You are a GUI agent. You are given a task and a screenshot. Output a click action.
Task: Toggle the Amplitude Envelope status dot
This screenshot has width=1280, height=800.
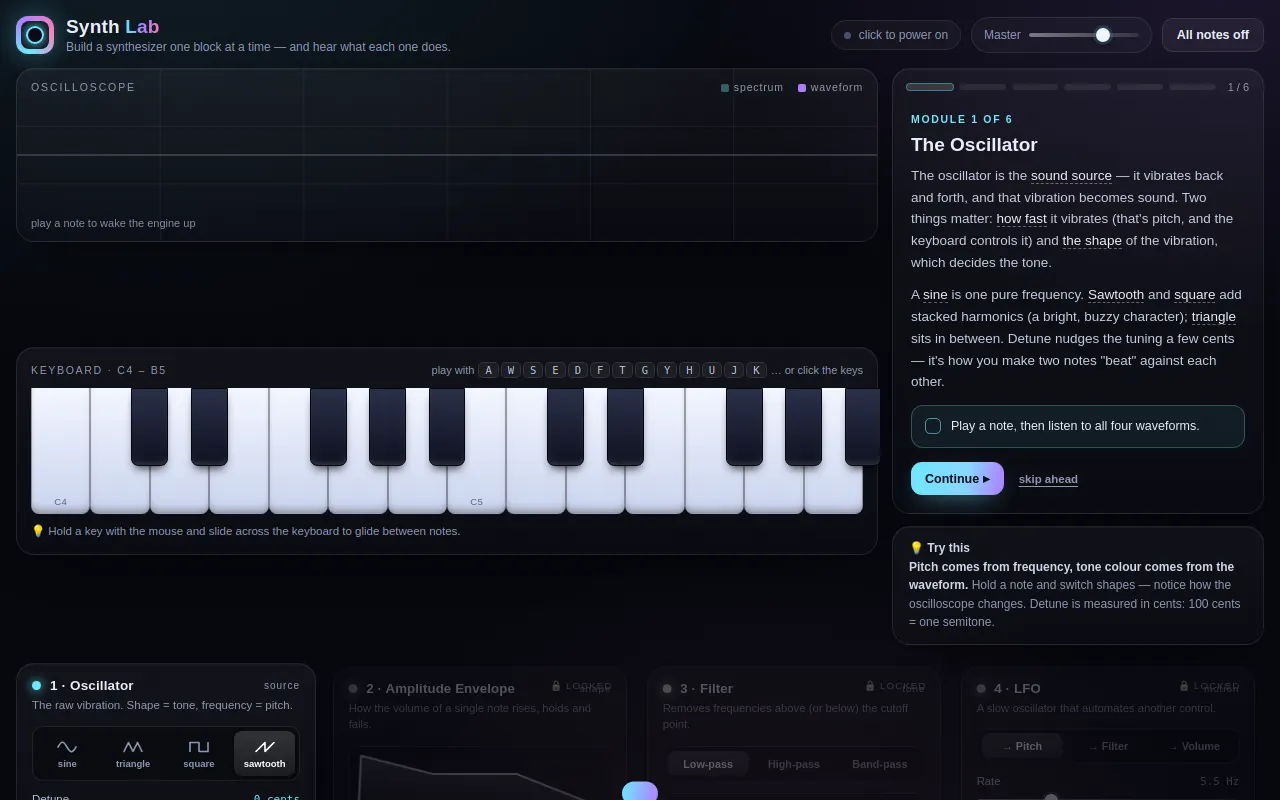point(353,689)
